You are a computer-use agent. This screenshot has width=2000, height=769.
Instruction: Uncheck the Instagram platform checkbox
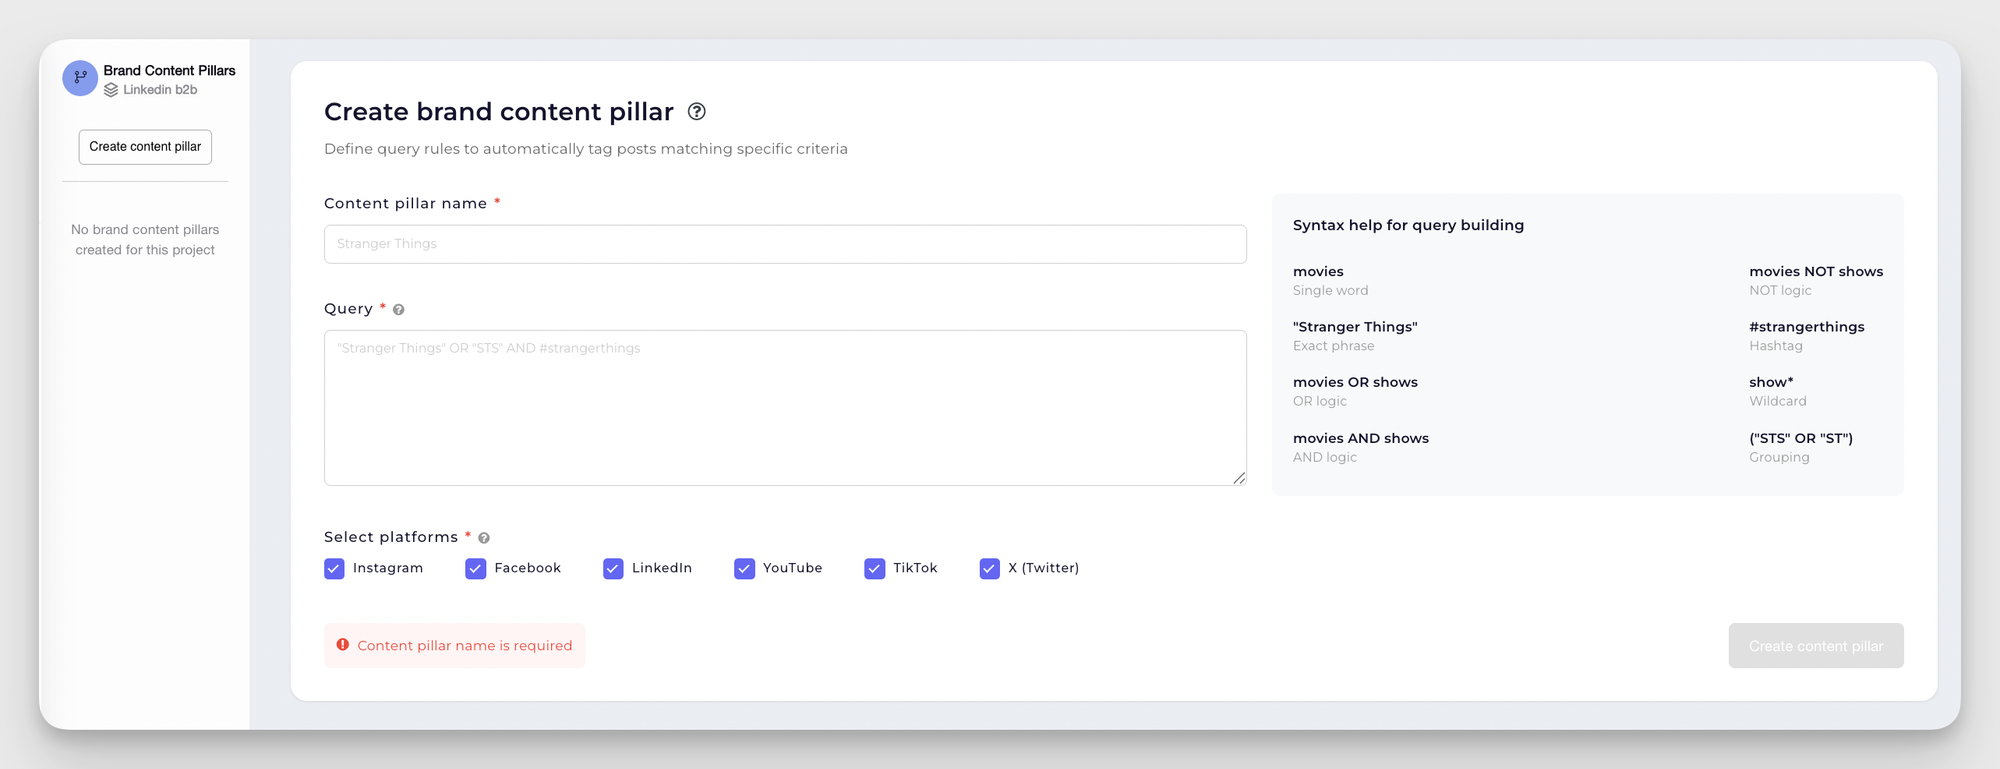point(334,568)
